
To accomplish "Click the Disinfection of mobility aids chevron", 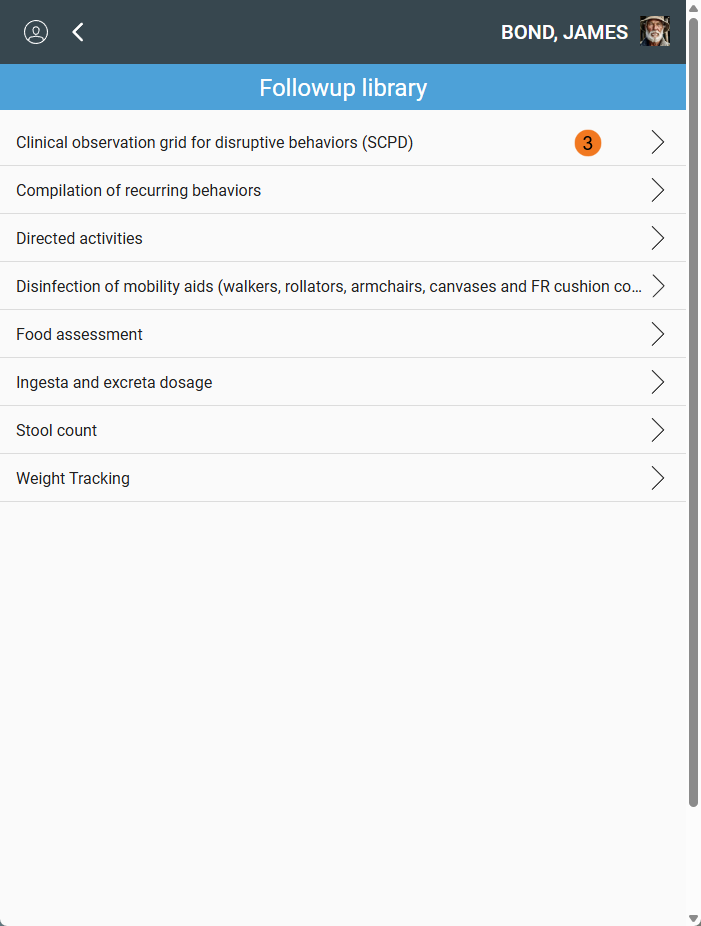I will (657, 286).
